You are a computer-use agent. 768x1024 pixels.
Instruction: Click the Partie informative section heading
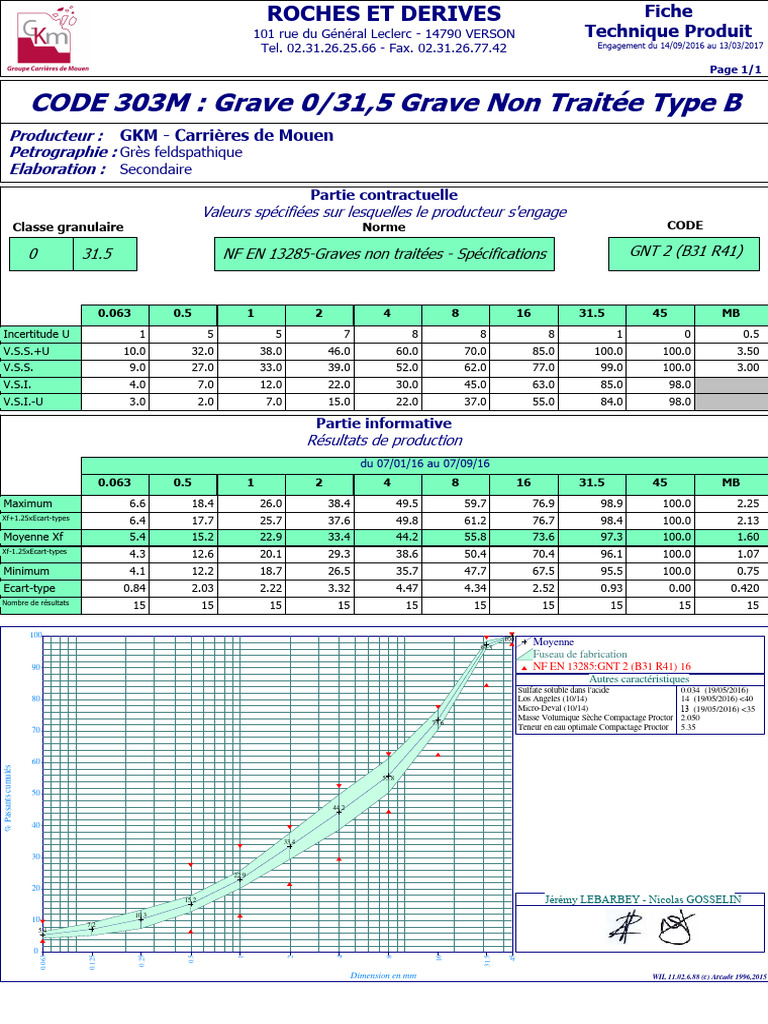pos(384,423)
